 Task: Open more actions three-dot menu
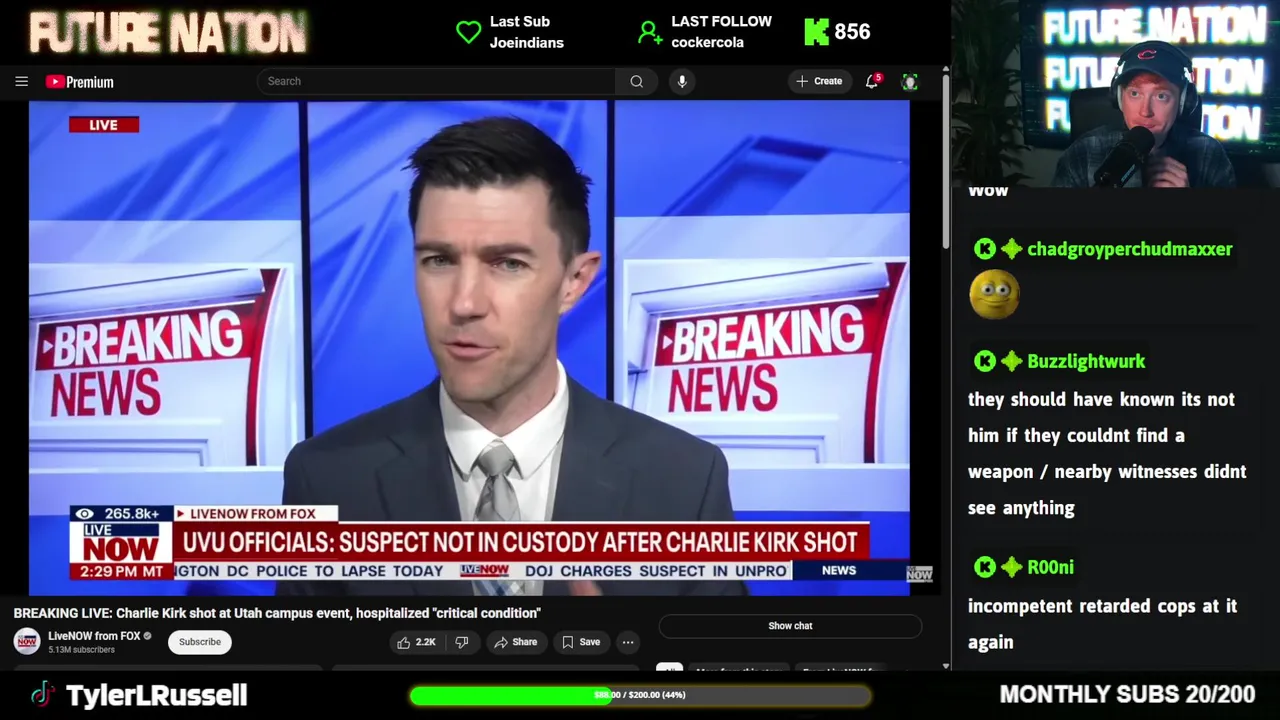coord(628,642)
